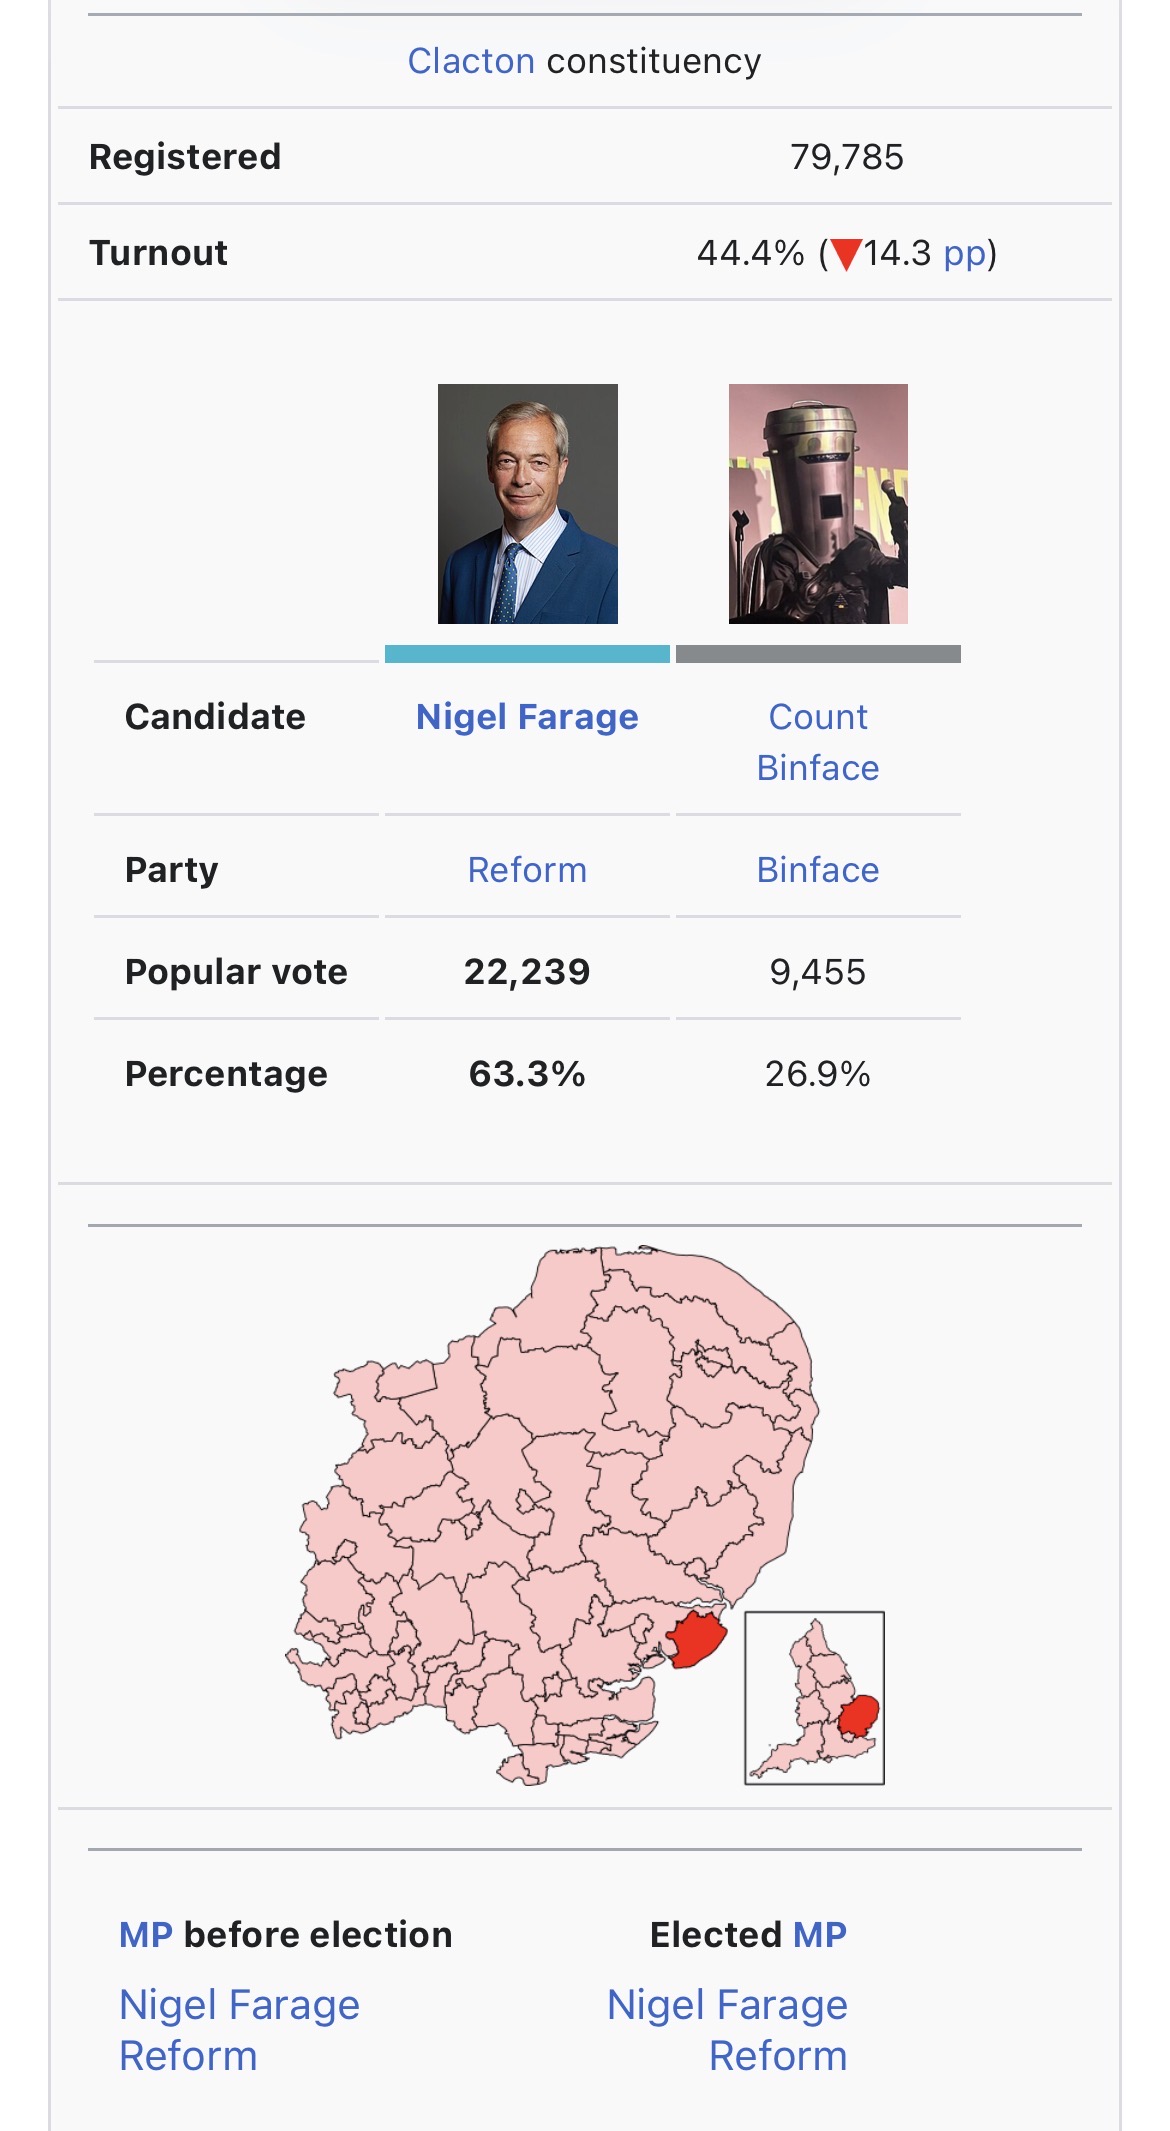Click the teal Reform party color bar
Screen dimensions: 1170x2131
(527, 654)
